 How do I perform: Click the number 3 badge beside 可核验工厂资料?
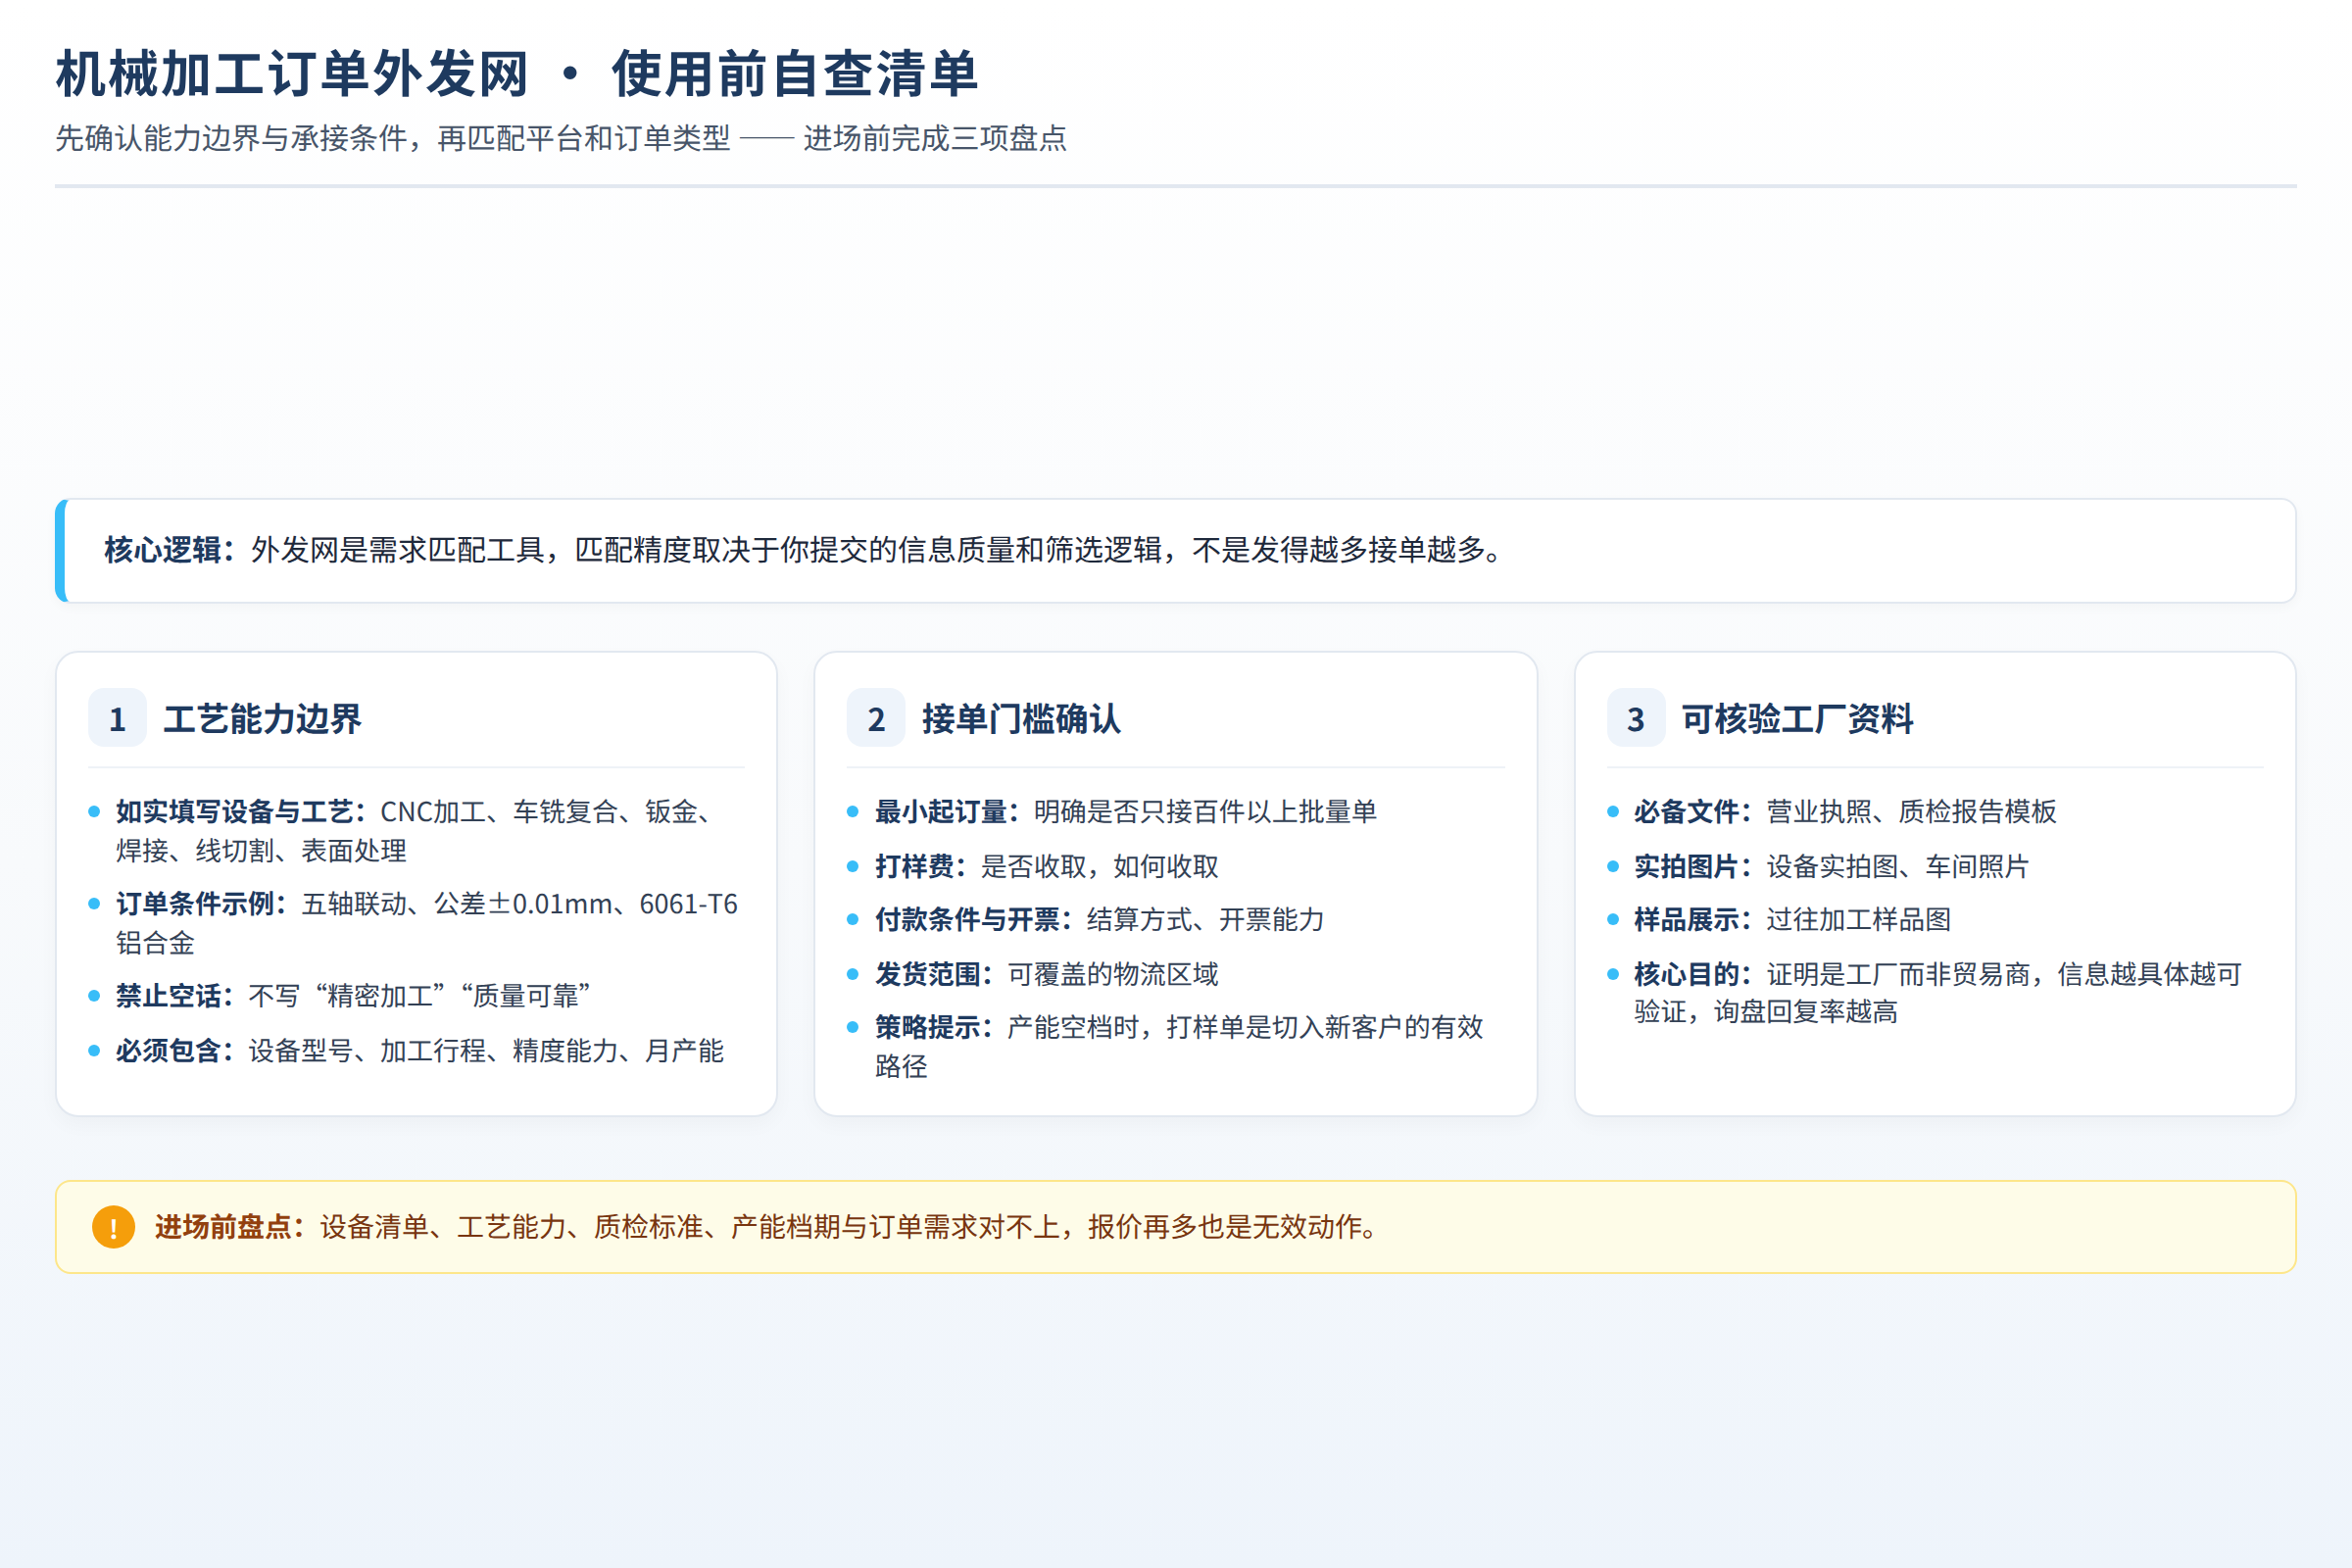1636,718
